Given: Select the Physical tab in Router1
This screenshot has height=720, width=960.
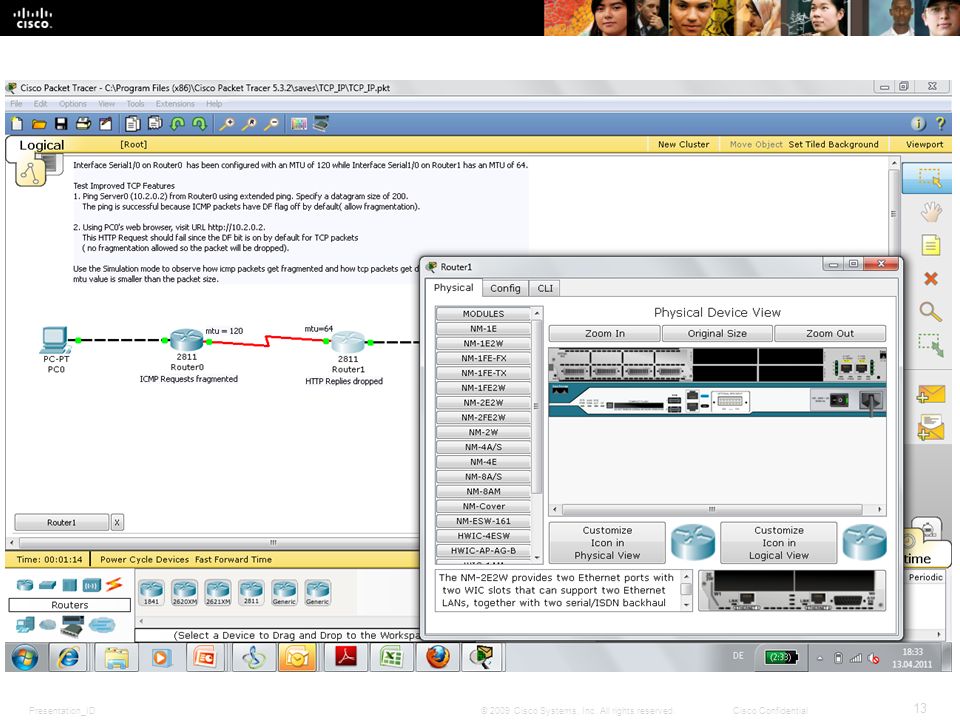Looking at the screenshot, I should point(454,287).
